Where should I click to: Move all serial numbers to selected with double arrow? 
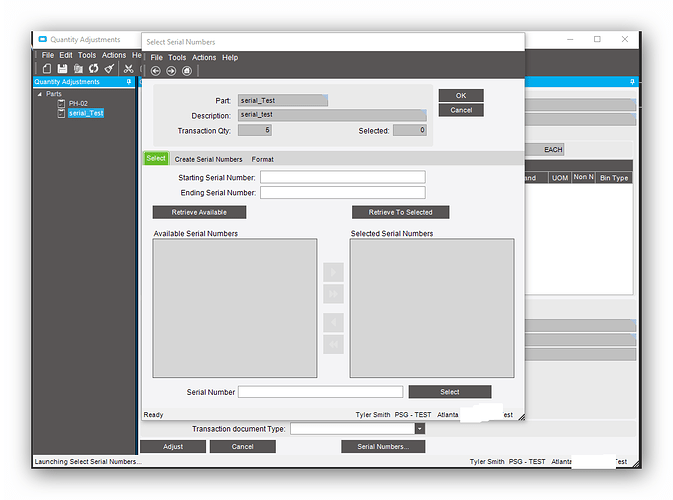tap(333, 294)
